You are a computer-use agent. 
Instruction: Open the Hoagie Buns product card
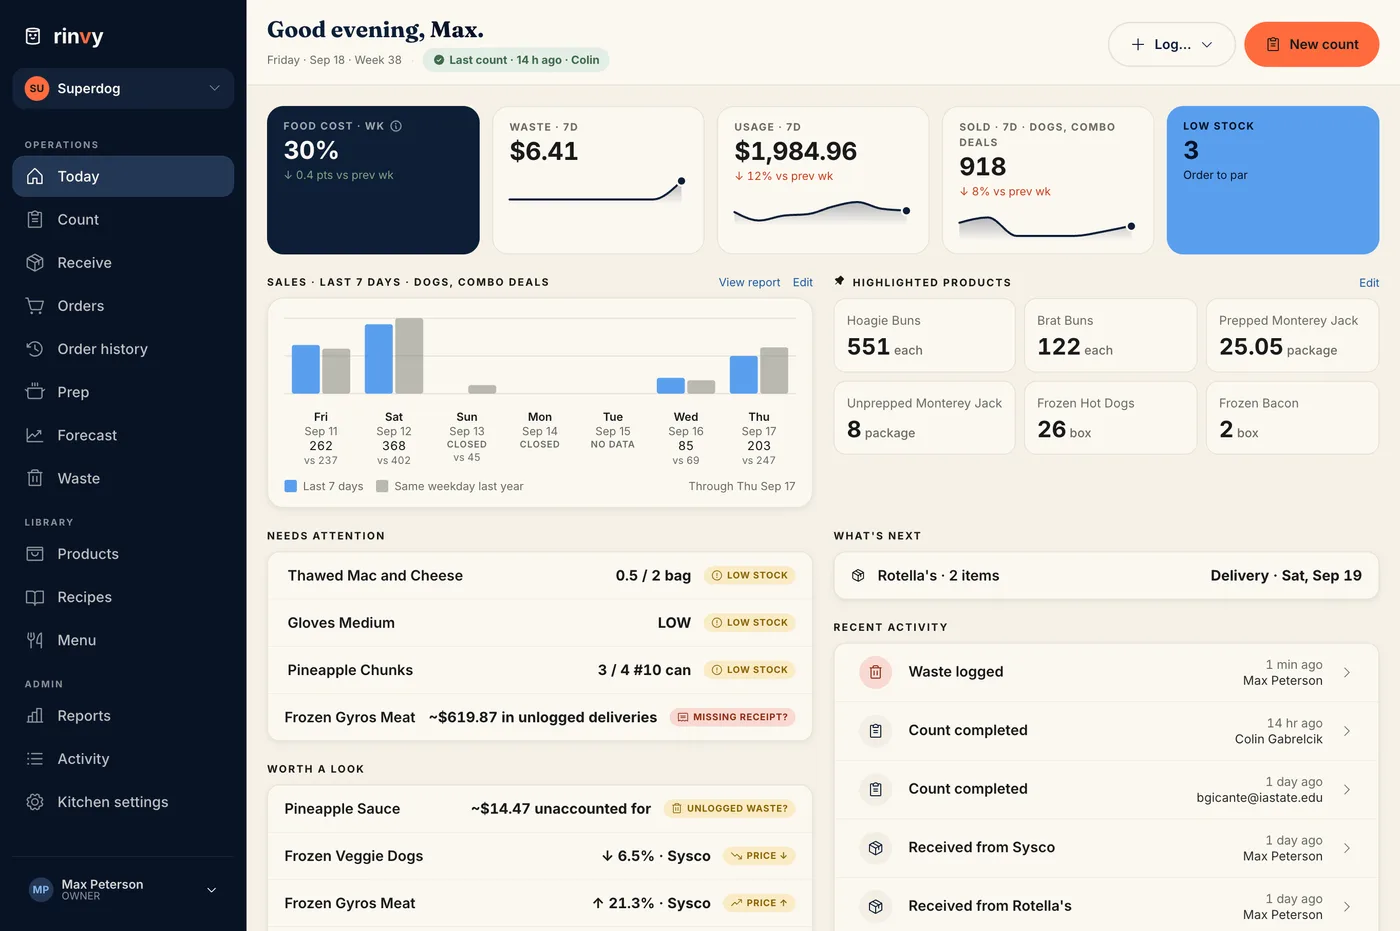point(924,335)
